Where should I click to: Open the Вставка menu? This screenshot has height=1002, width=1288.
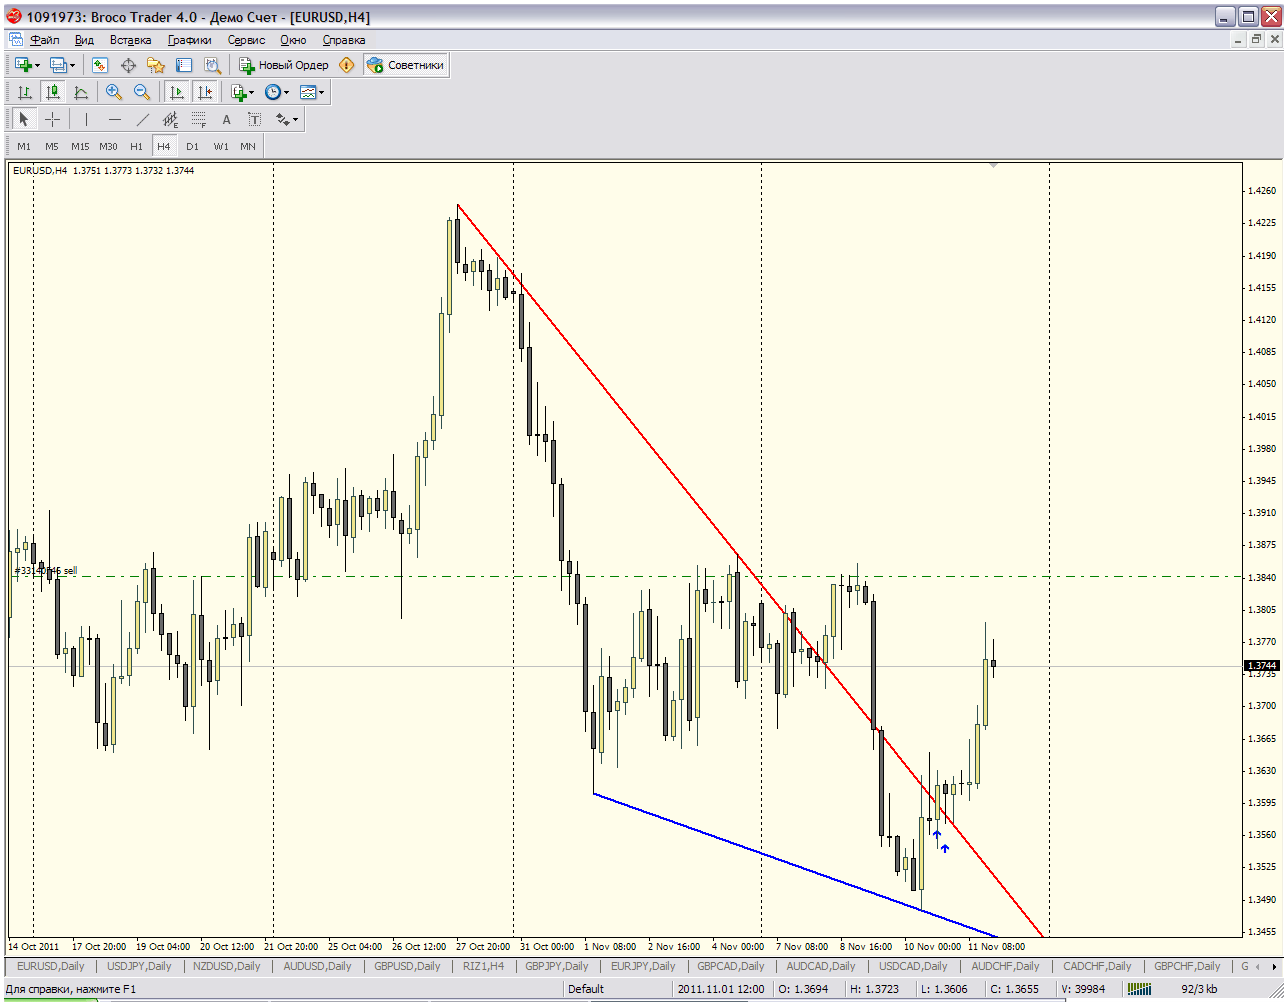coord(131,40)
